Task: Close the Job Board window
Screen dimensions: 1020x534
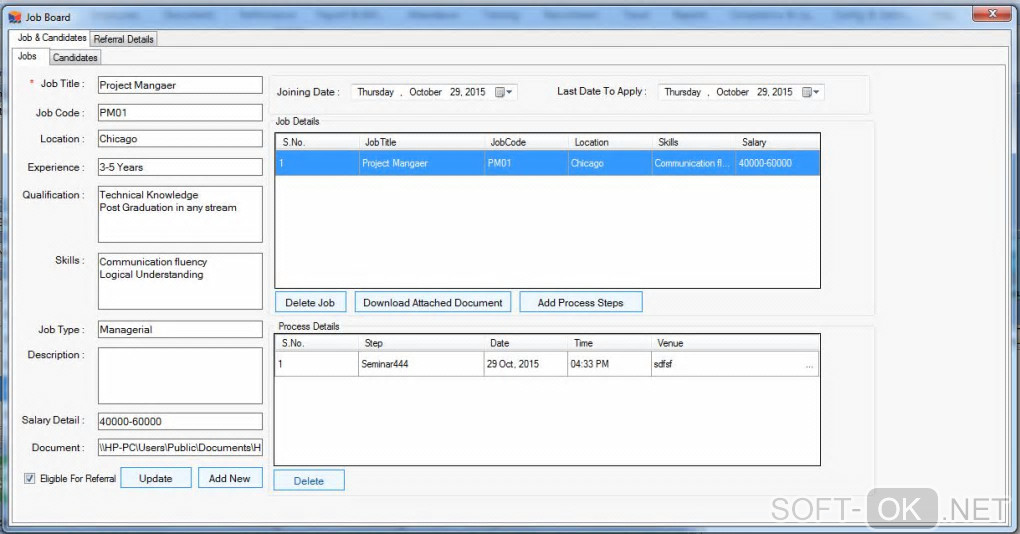Action: point(990,14)
